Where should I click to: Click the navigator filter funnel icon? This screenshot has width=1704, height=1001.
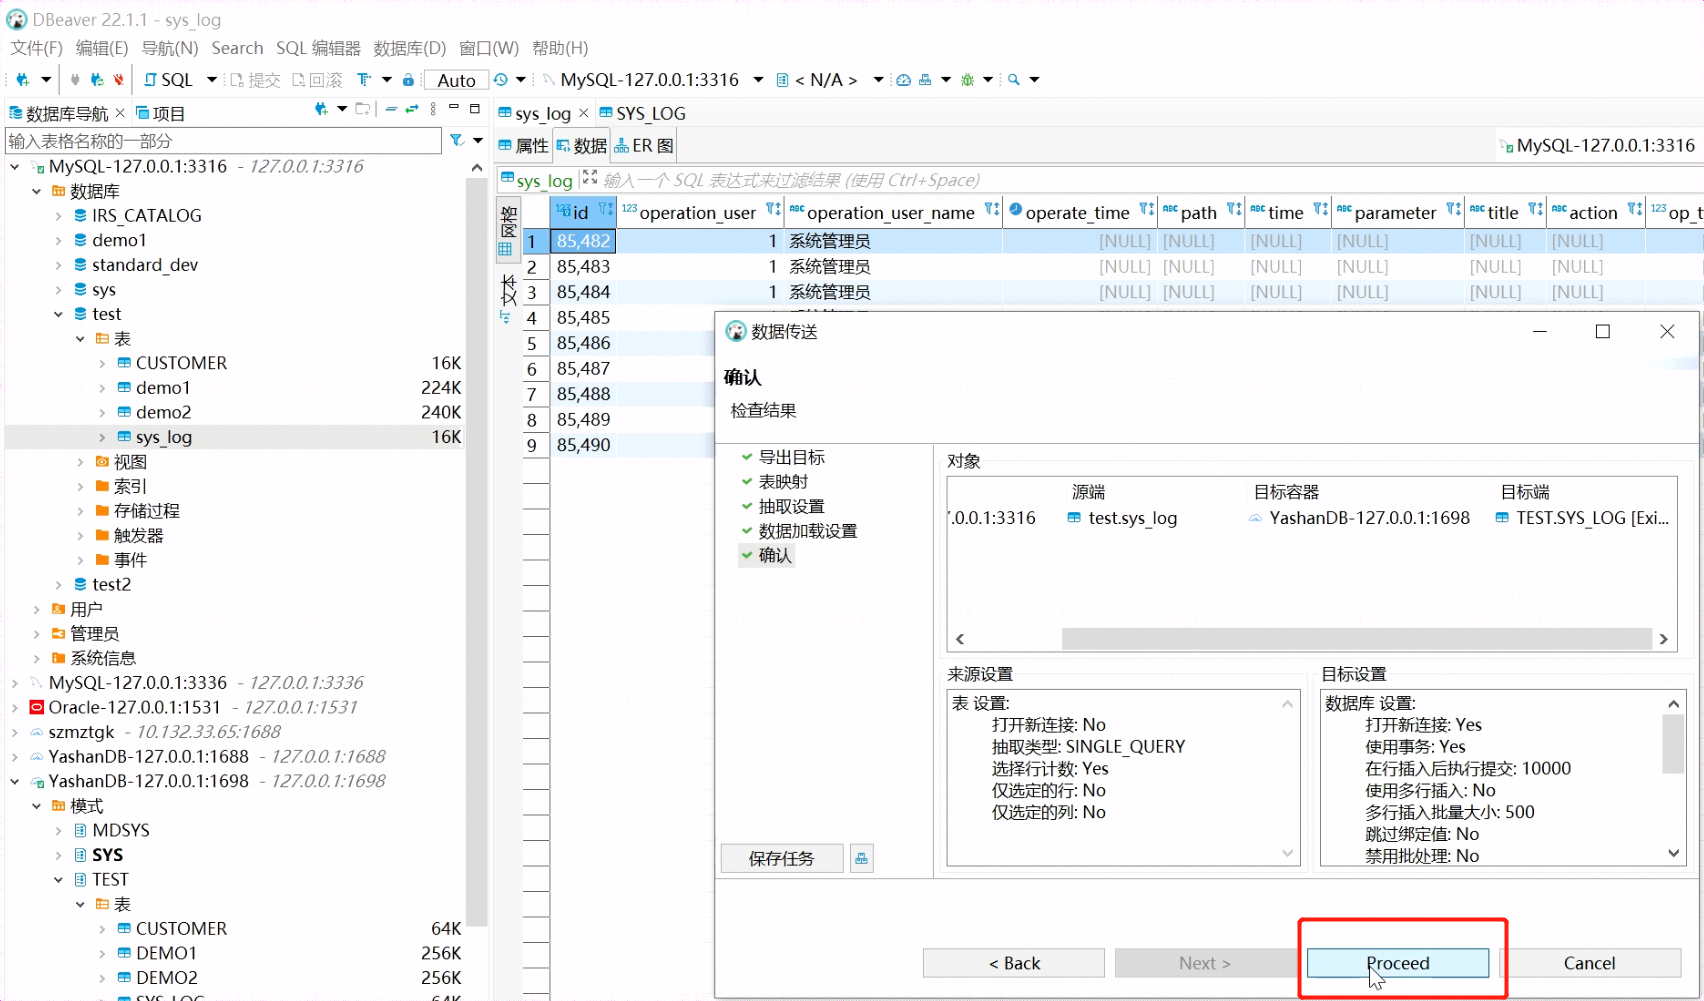coord(457,141)
